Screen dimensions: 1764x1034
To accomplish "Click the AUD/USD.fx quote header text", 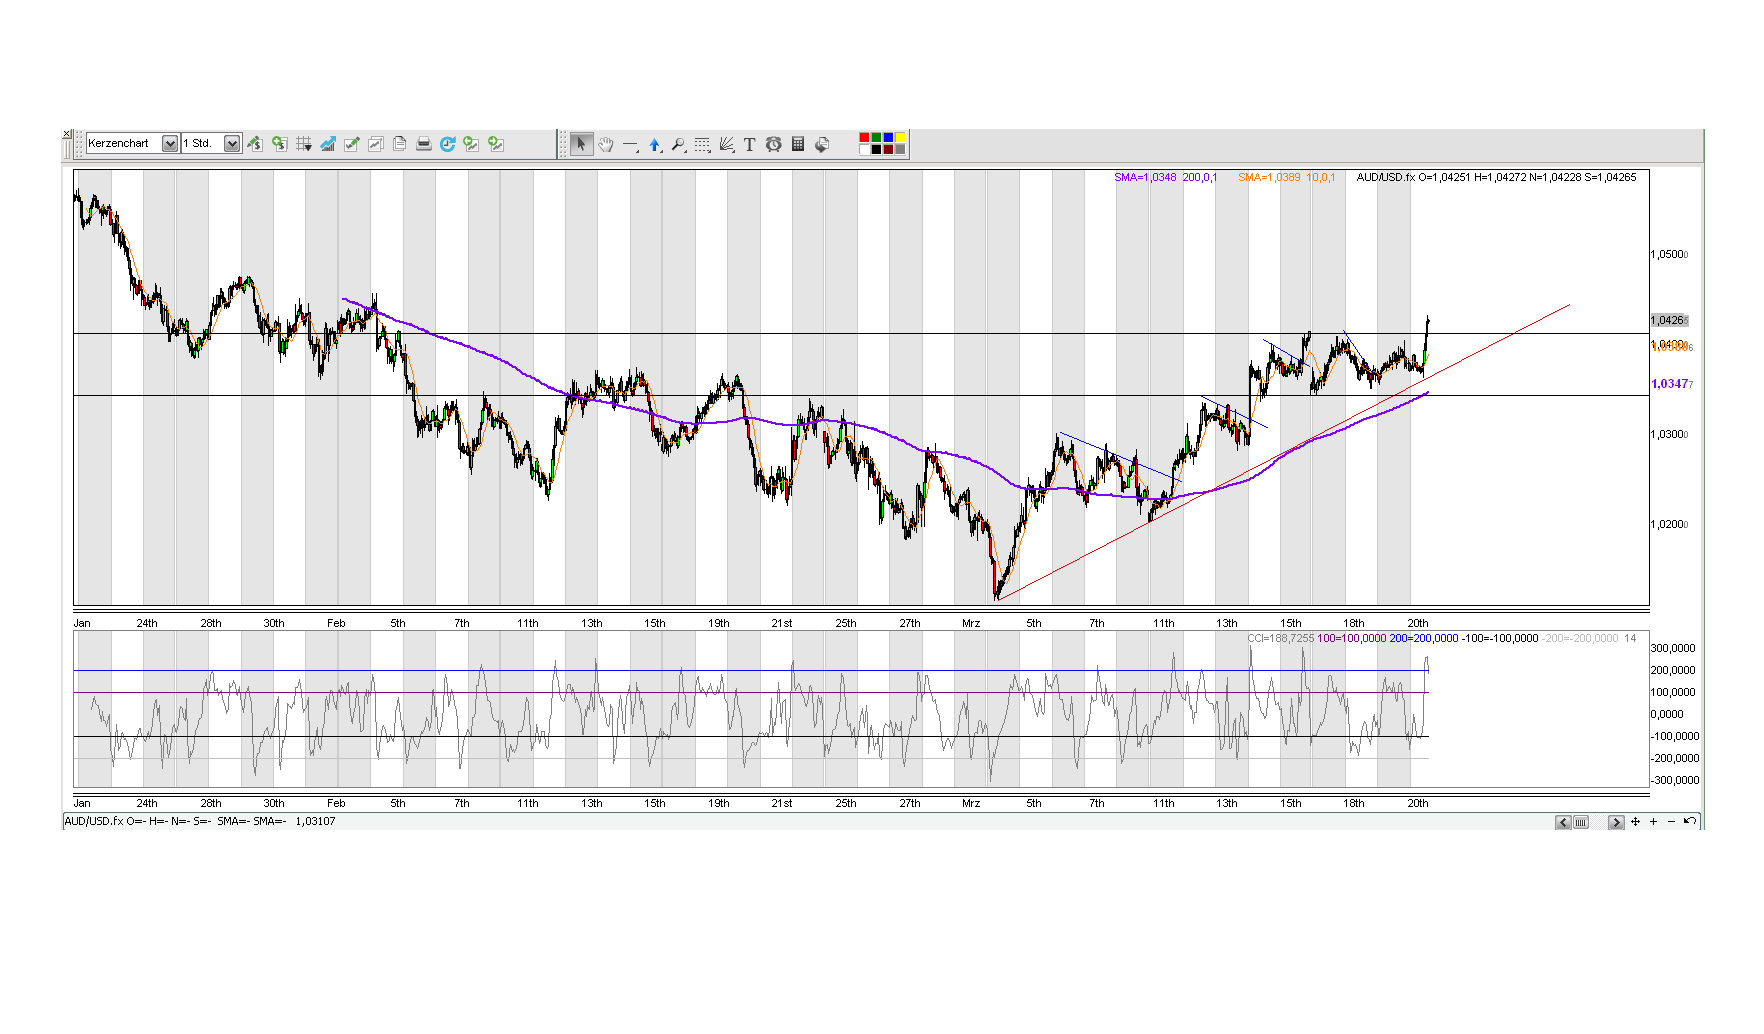I will pyautogui.click(x=1496, y=178).
